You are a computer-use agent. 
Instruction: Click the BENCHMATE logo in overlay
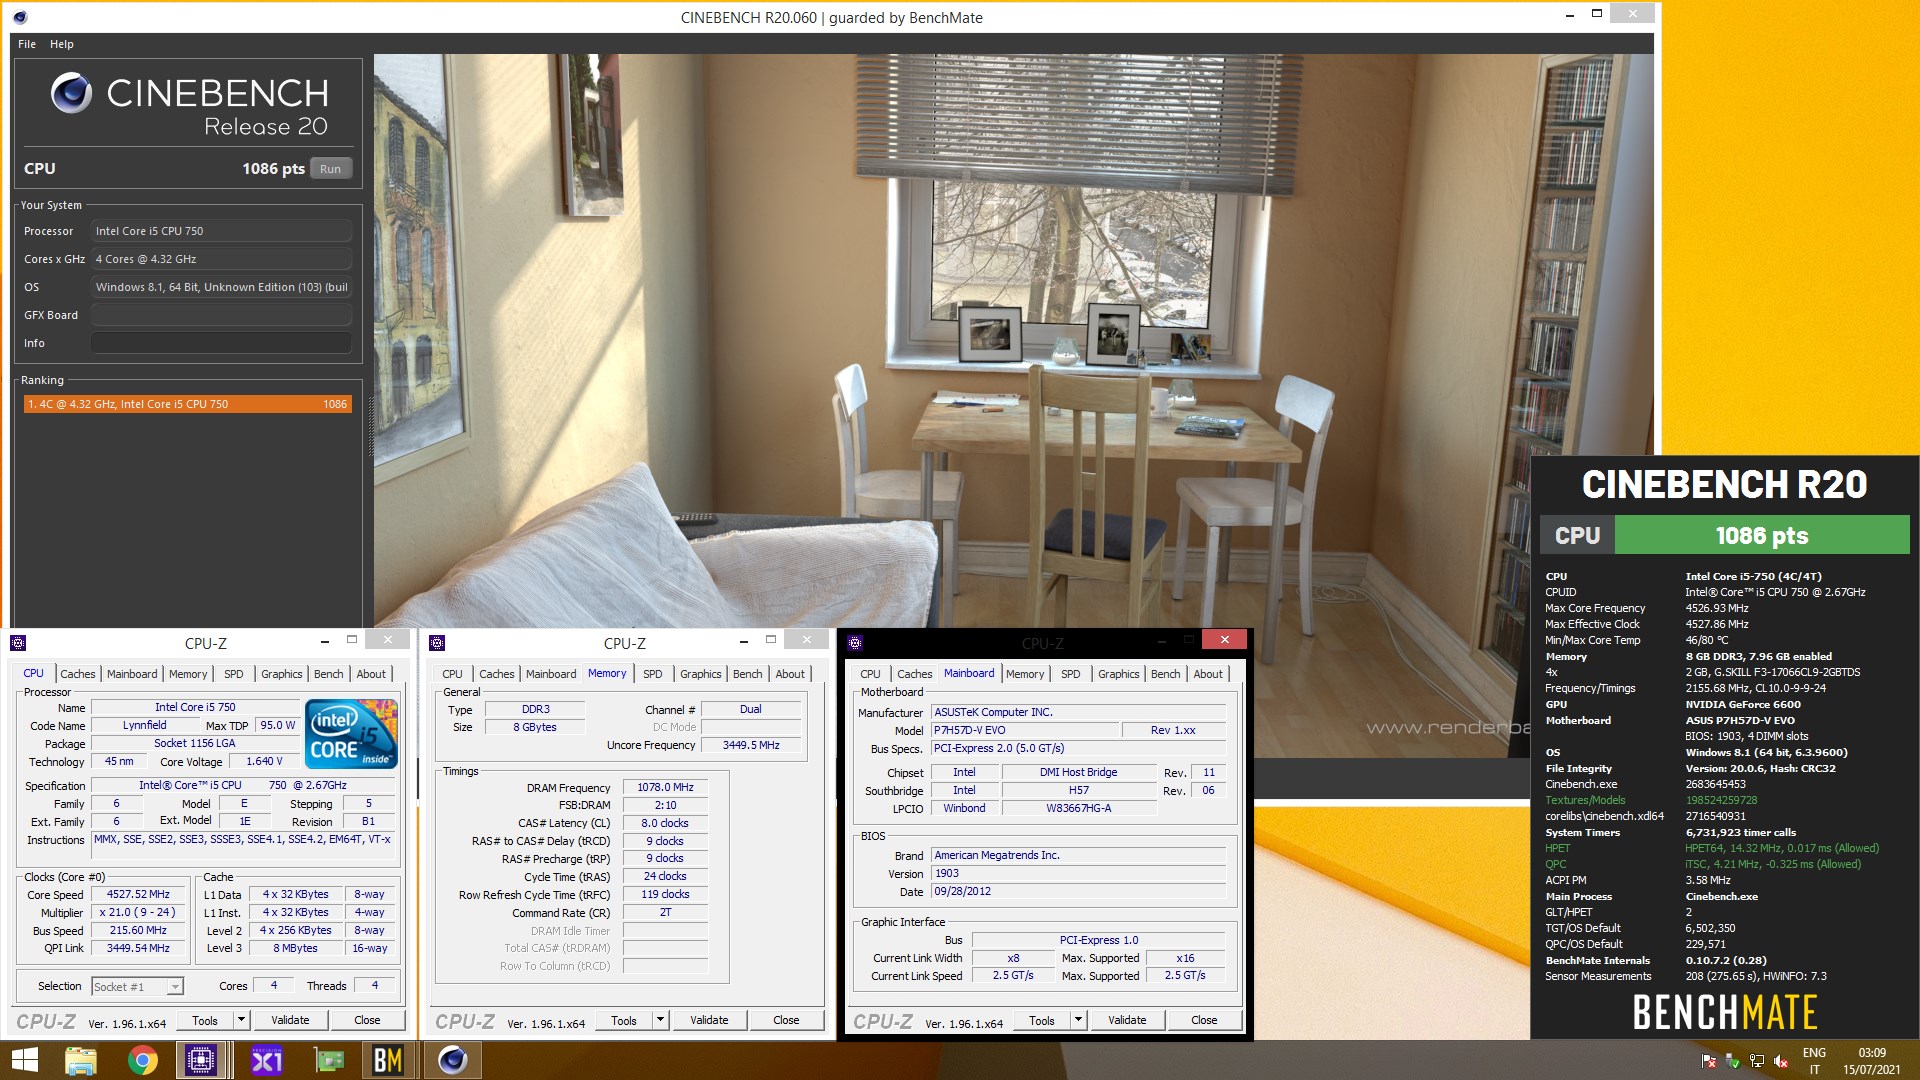(x=1724, y=1012)
